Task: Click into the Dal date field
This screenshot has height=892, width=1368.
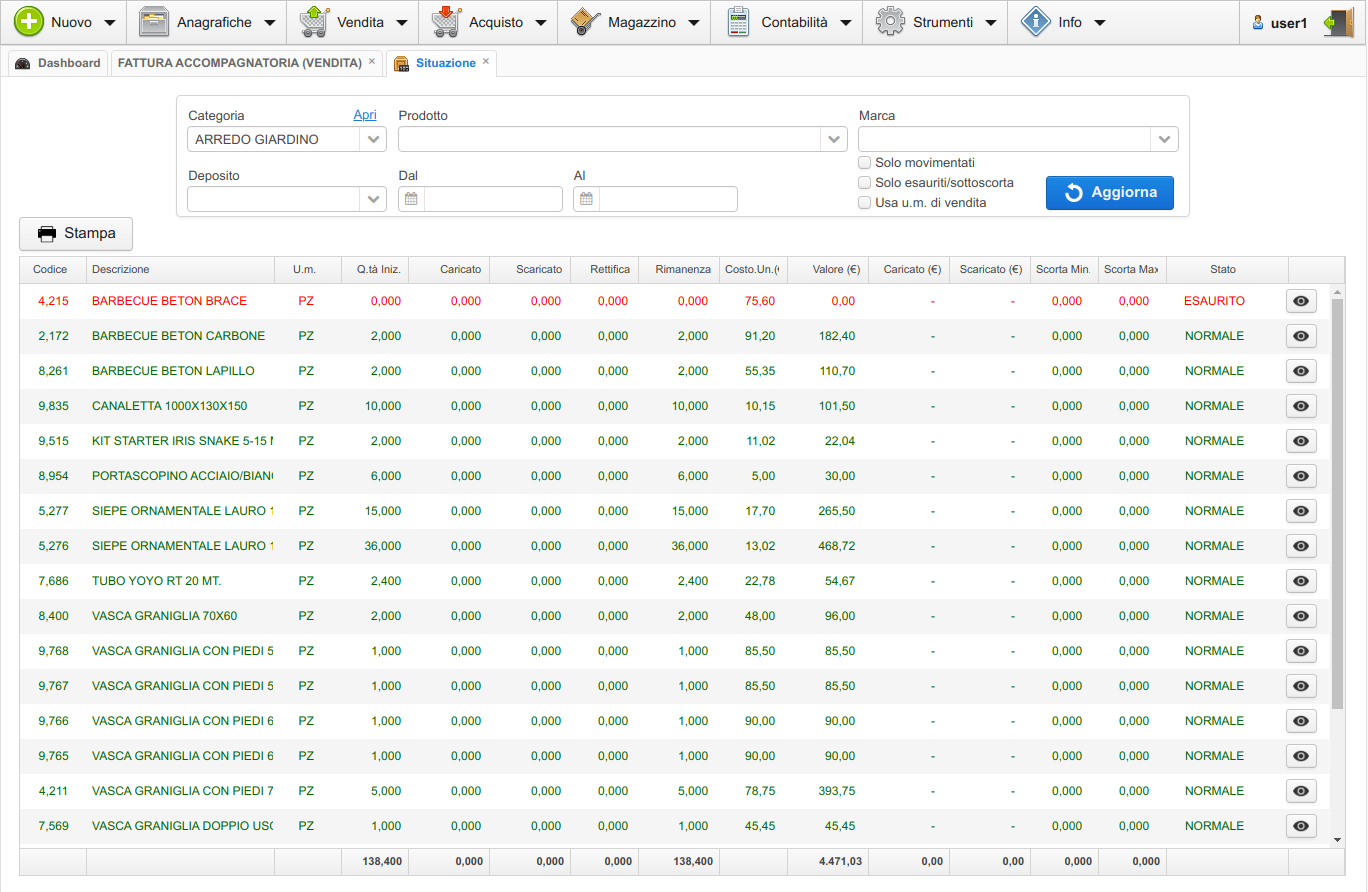Action: click(x=493, y=199)
